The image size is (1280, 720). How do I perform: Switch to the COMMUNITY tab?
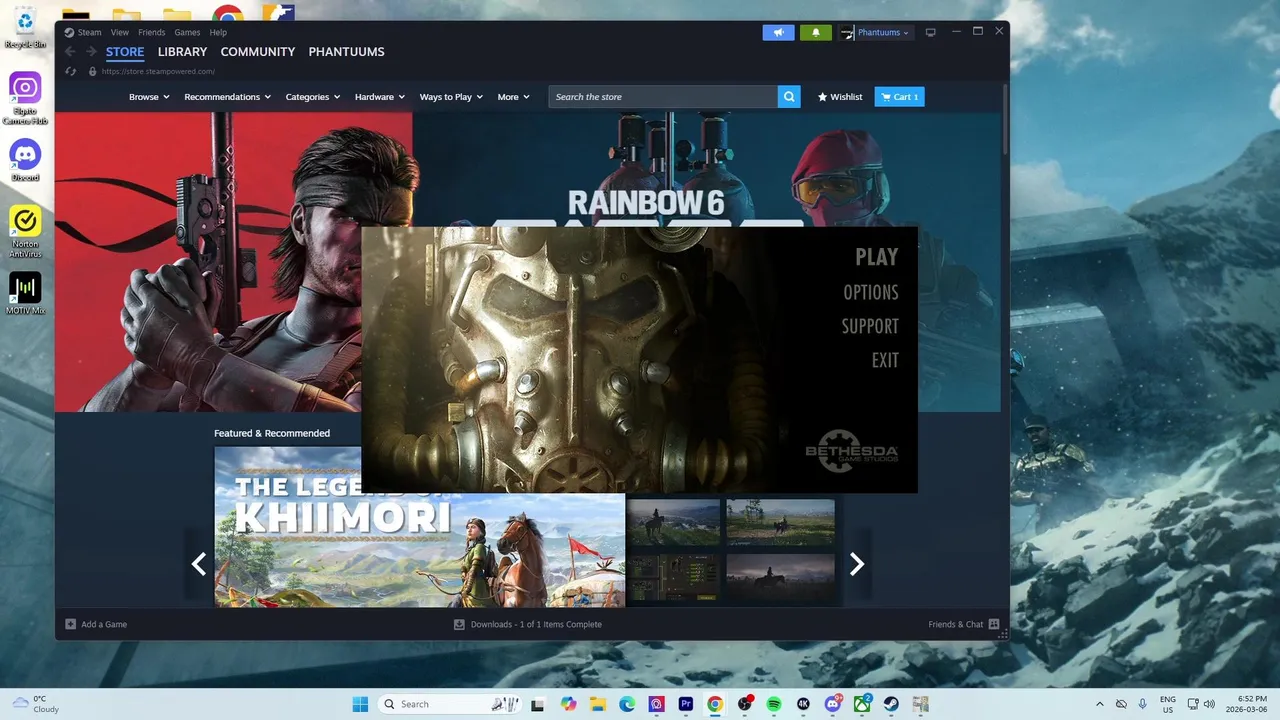point(258,52)
